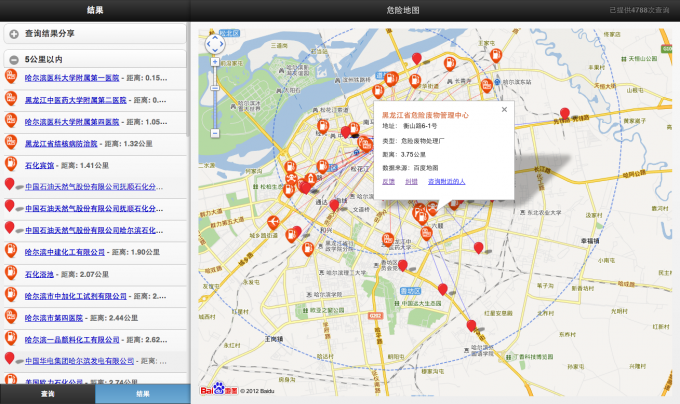
Task: Click the airplane marker on the map
Action: coord(273,223)
